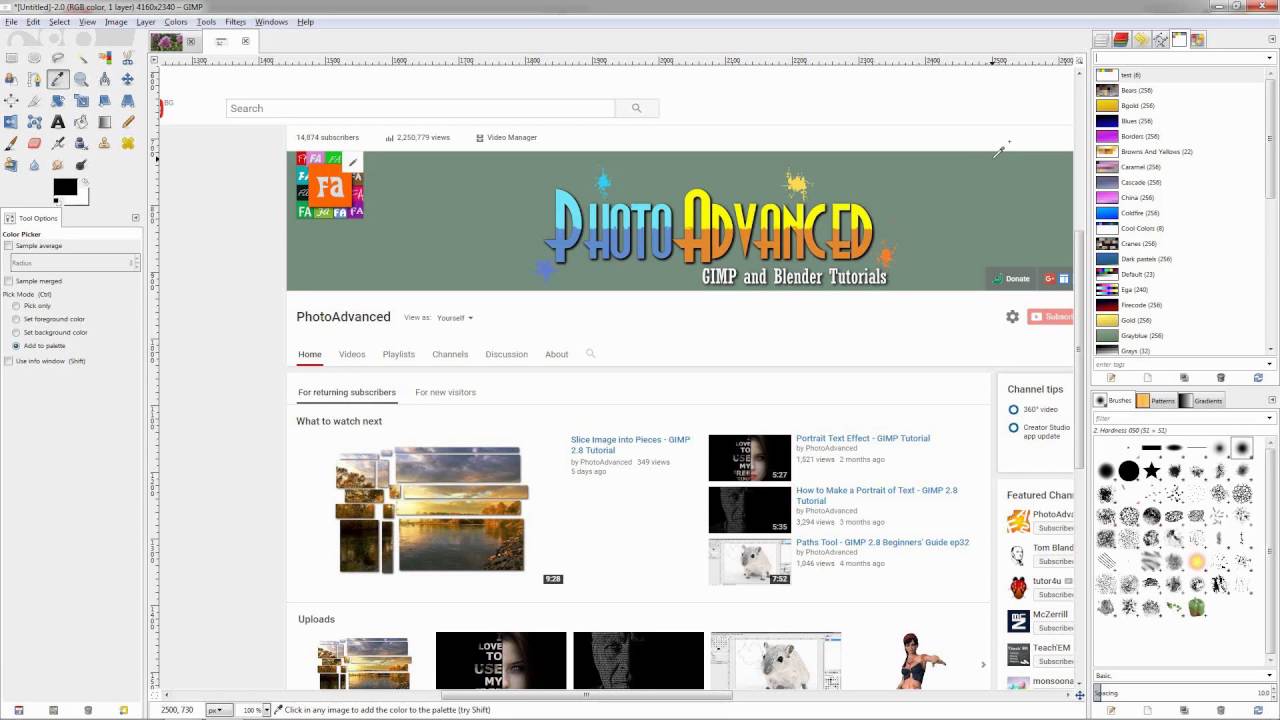
Task: Select the Smudge tool
Action: [58, 165]
